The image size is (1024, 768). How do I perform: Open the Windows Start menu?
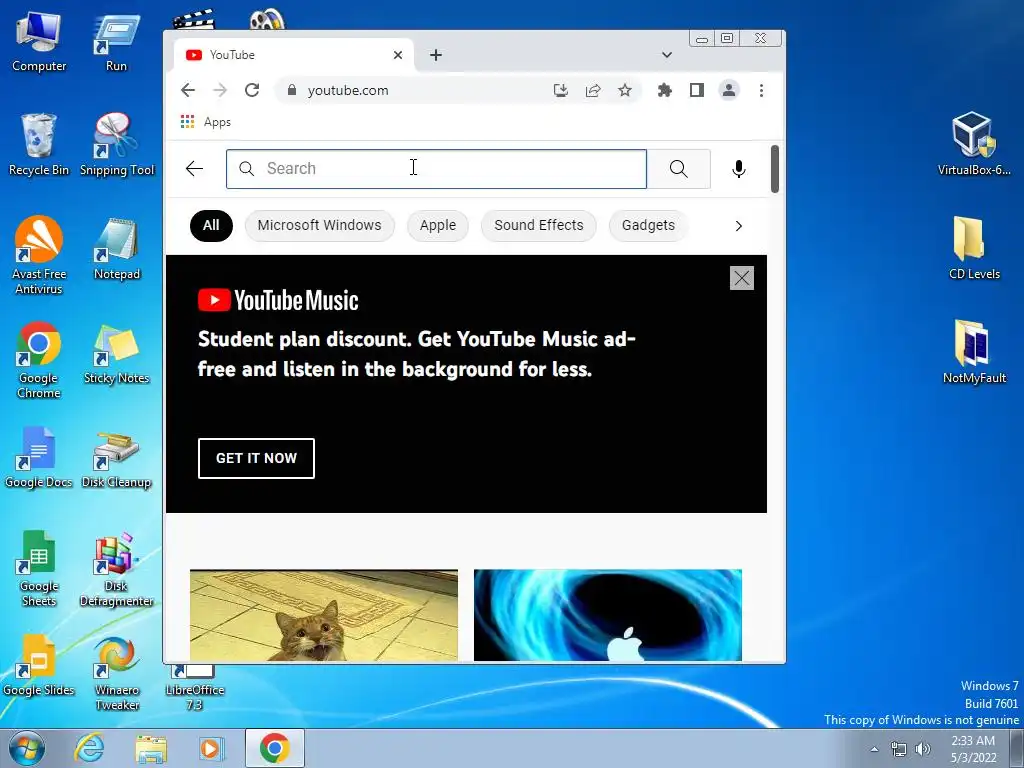[27, 748]
